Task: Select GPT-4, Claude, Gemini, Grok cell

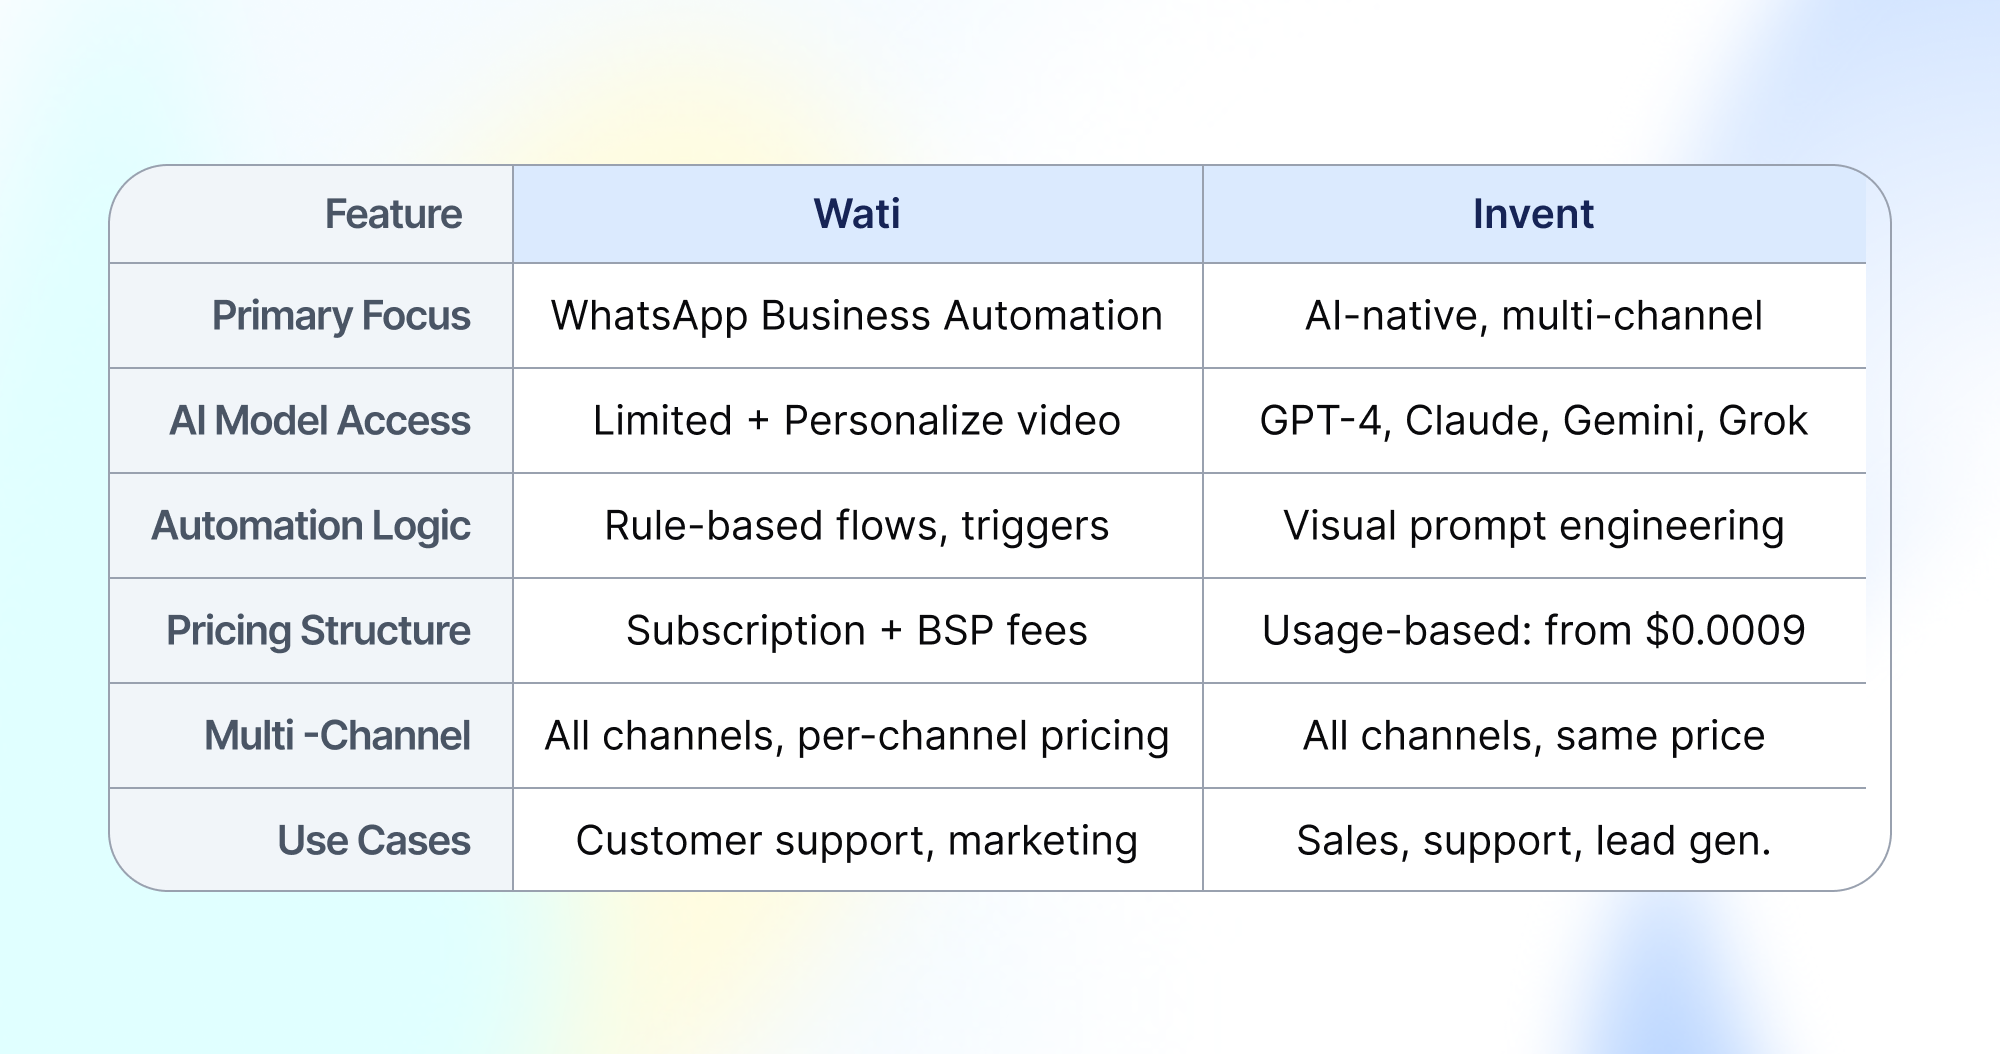Action: click(1534, 421)
